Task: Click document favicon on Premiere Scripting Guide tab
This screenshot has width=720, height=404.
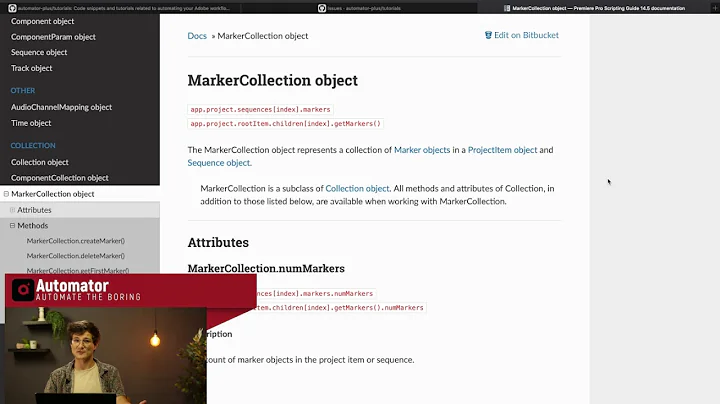Action: (507, 8)
